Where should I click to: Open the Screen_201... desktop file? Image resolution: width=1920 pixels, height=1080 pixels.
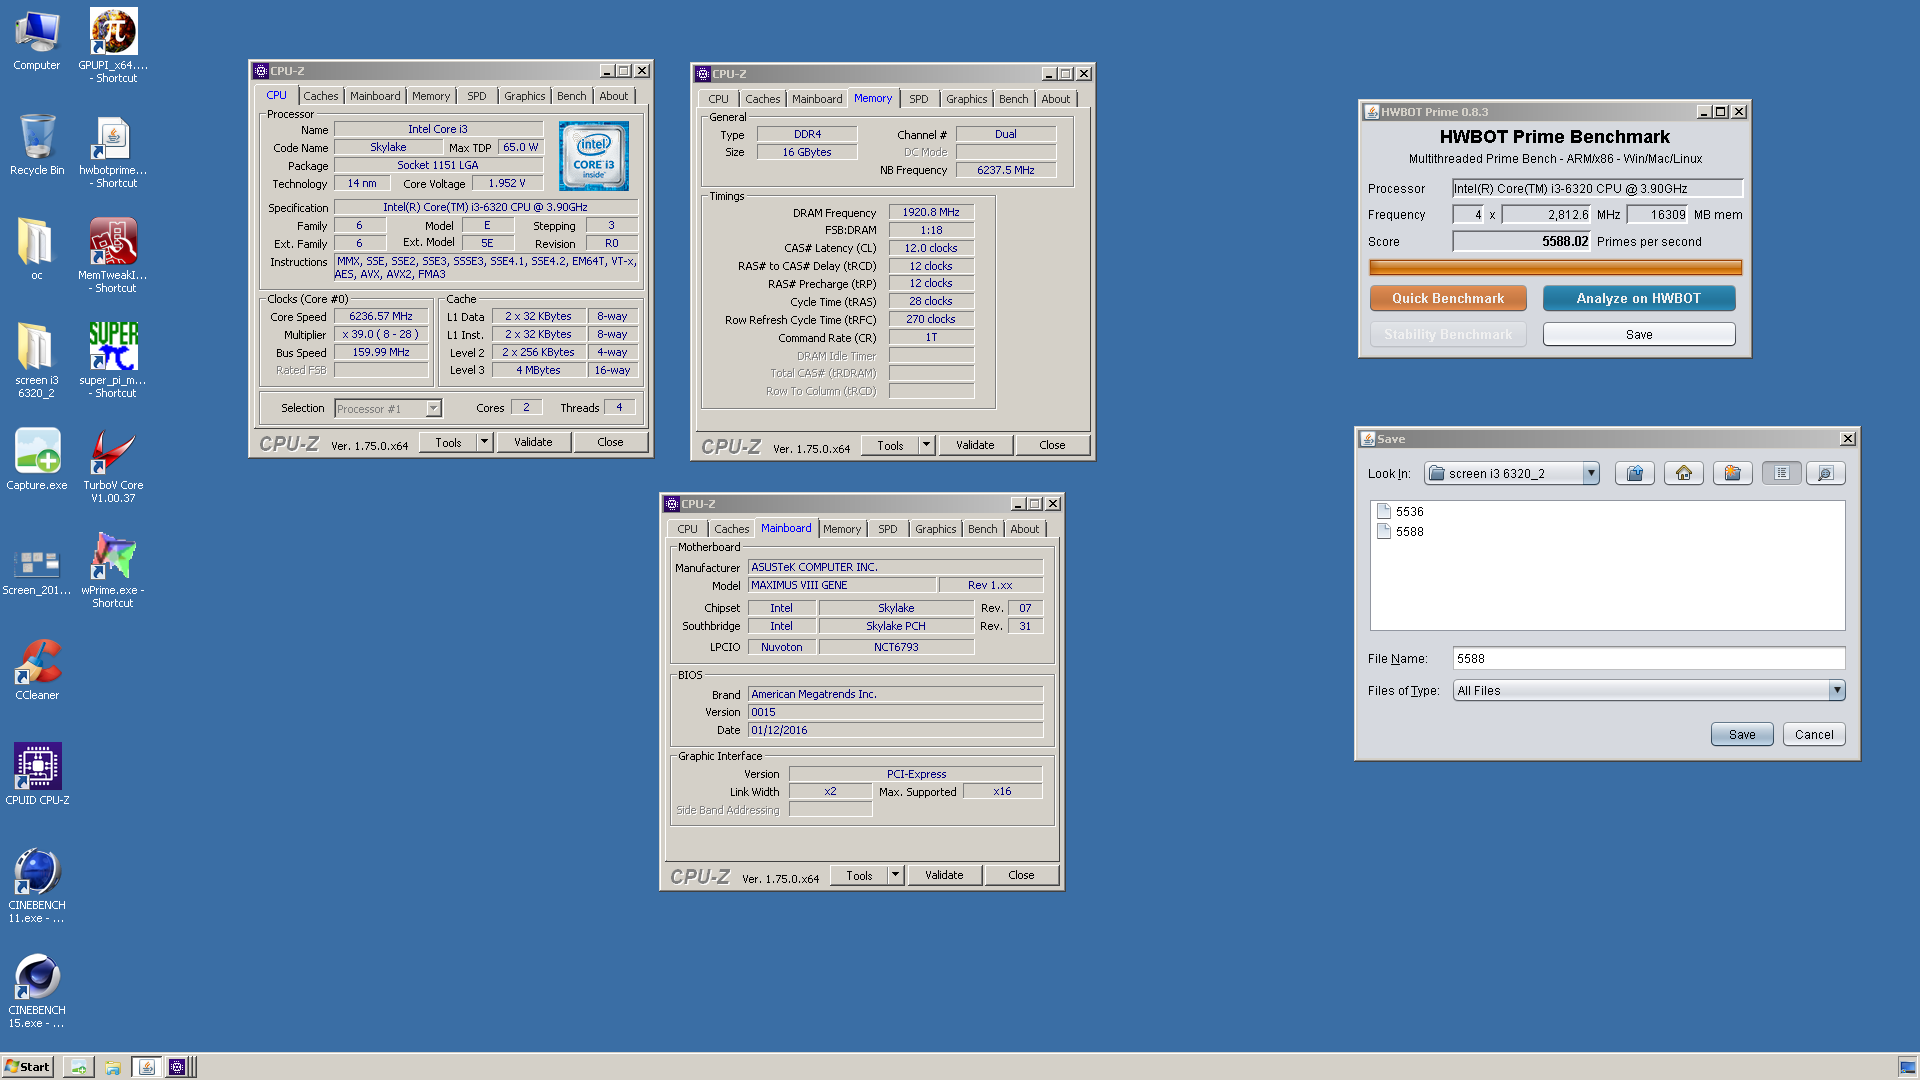(37, 570)
